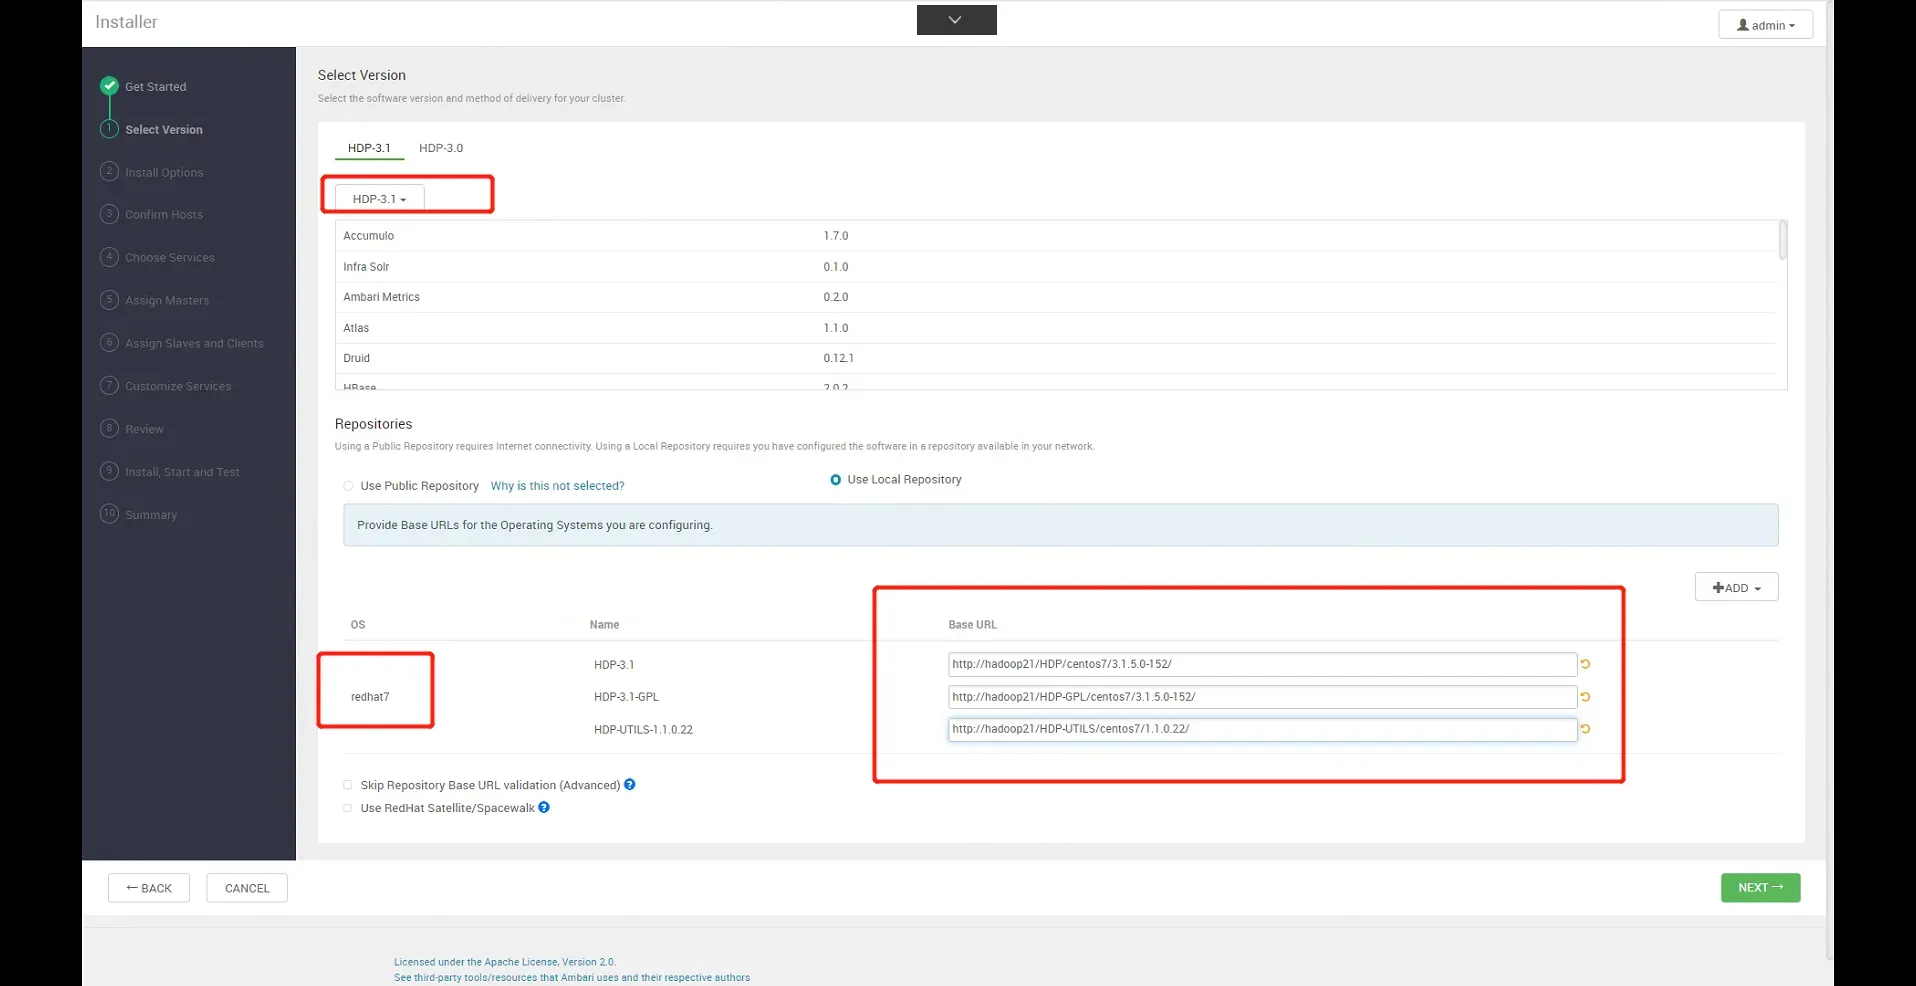Open help icon for Skip Repository validation
The height and width of the screenshot is (986, 1916).
click(630, 785)
